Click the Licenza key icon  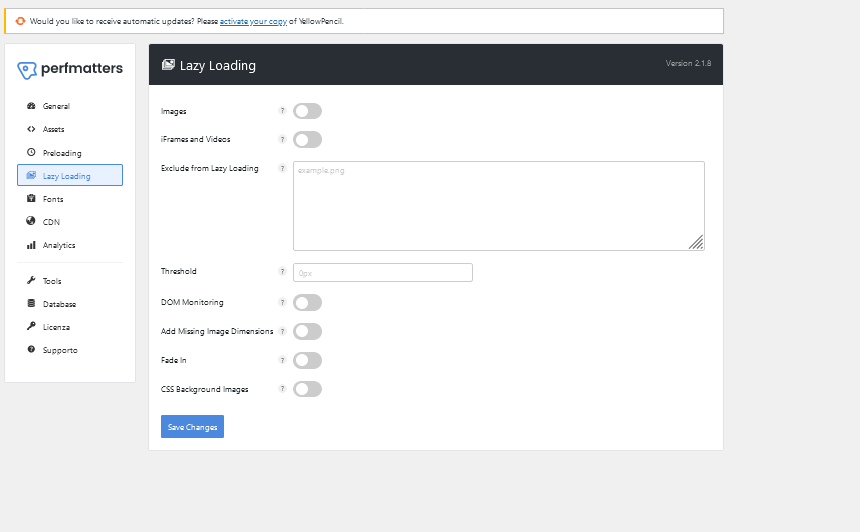pos(31,326)
